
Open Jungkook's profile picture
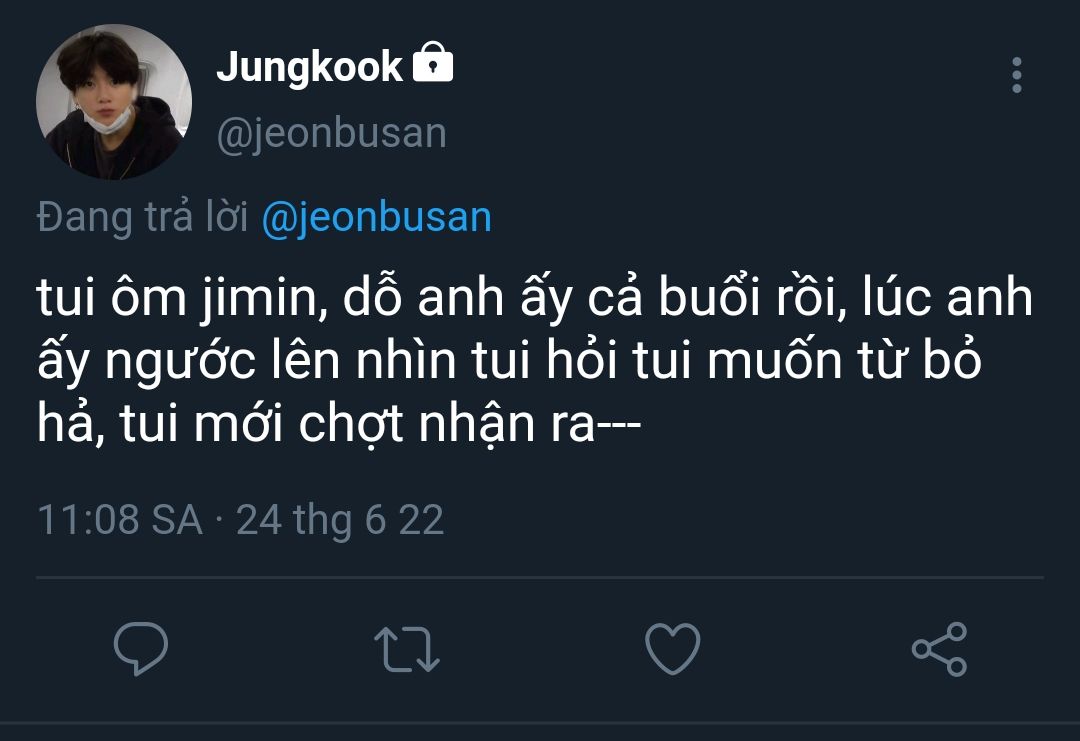click(113, 102)
